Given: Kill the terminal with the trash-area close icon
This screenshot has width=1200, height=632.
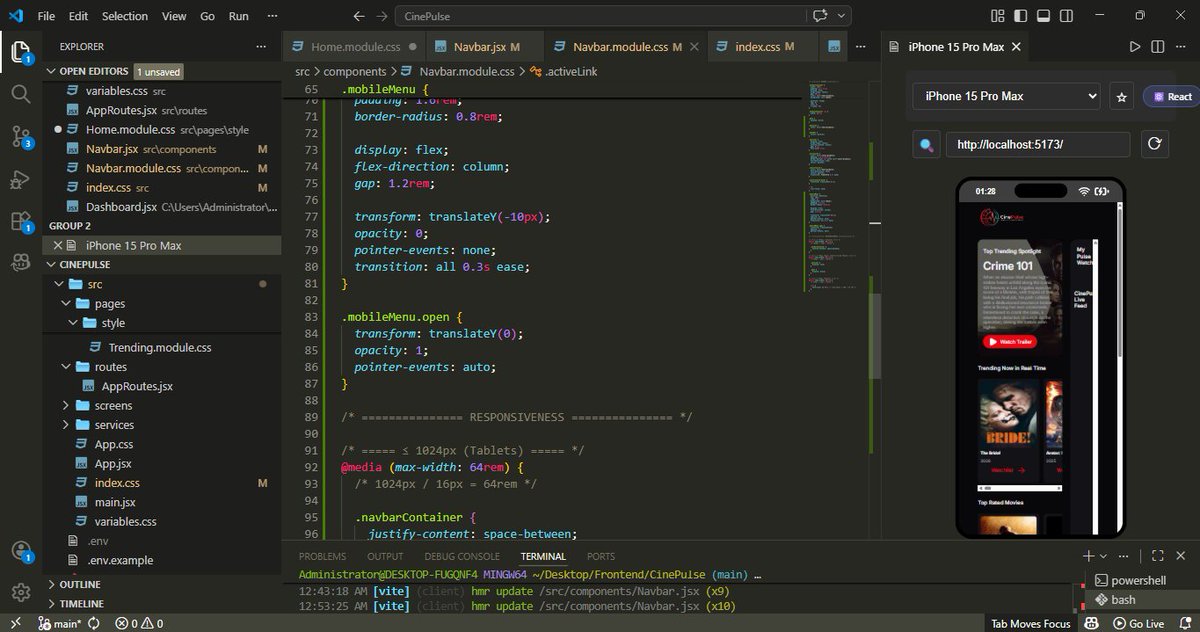Looking at the screenshot, I should [1182, 555].
